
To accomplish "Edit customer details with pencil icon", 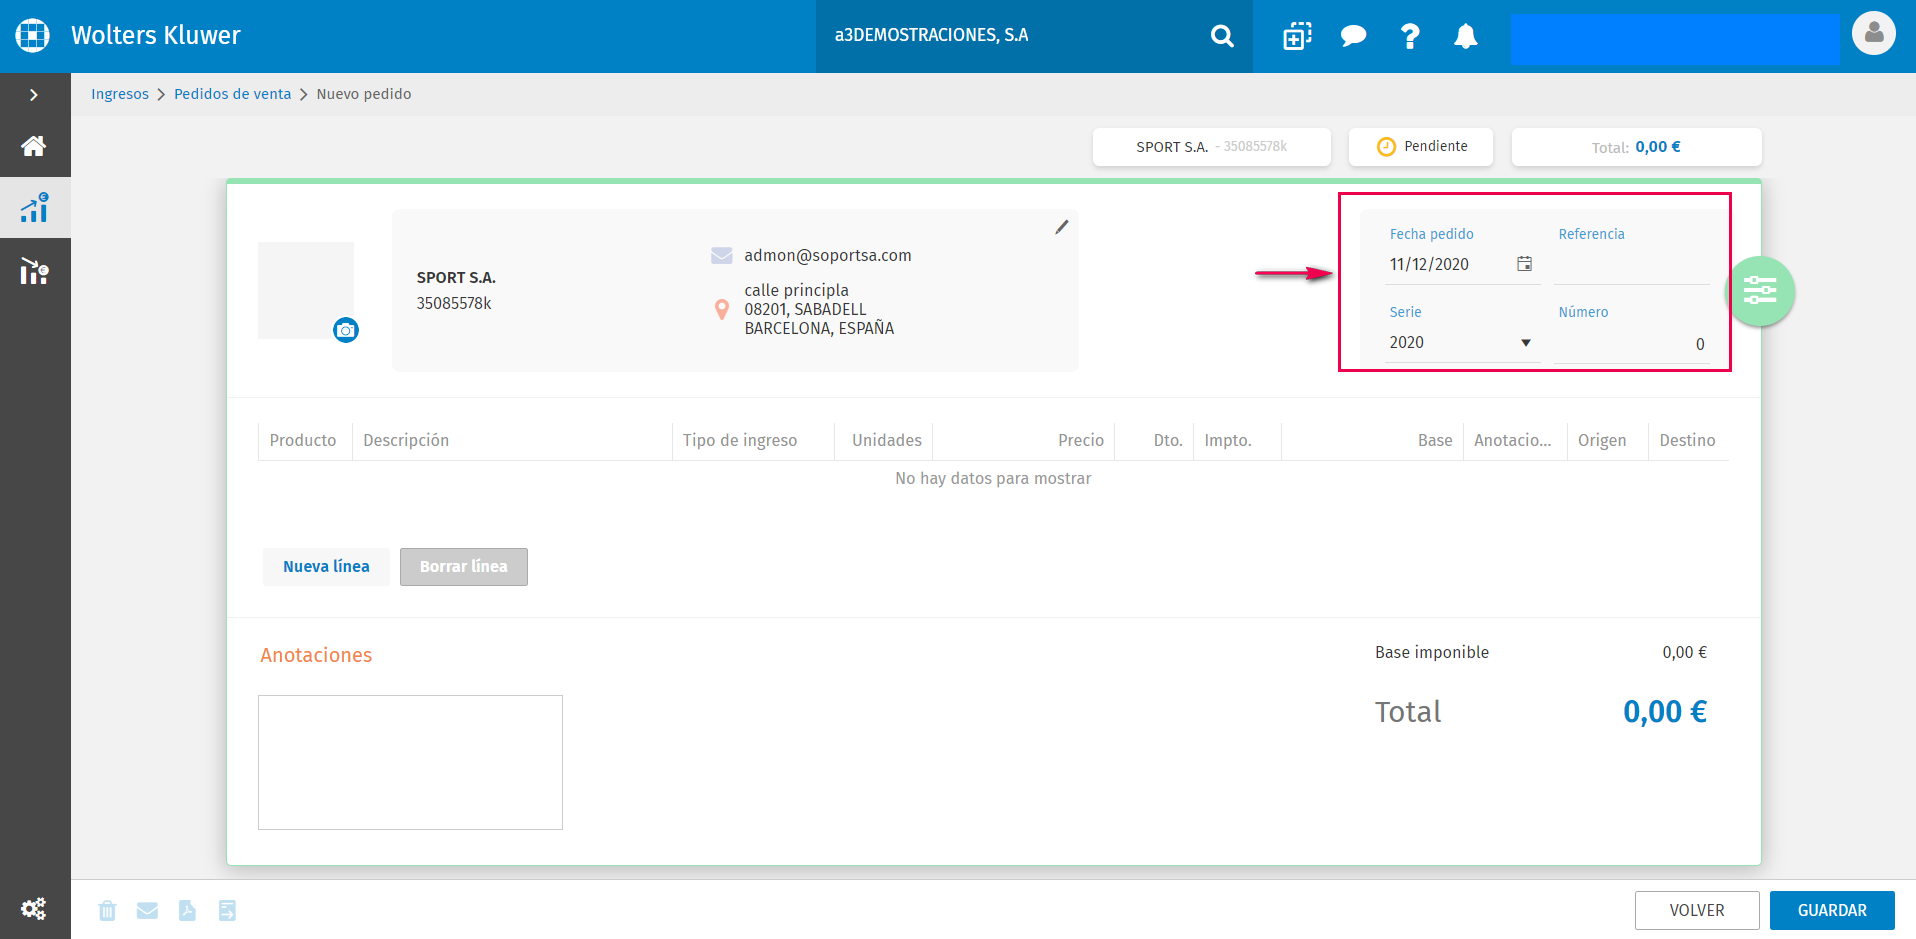I will point(1061,227).
